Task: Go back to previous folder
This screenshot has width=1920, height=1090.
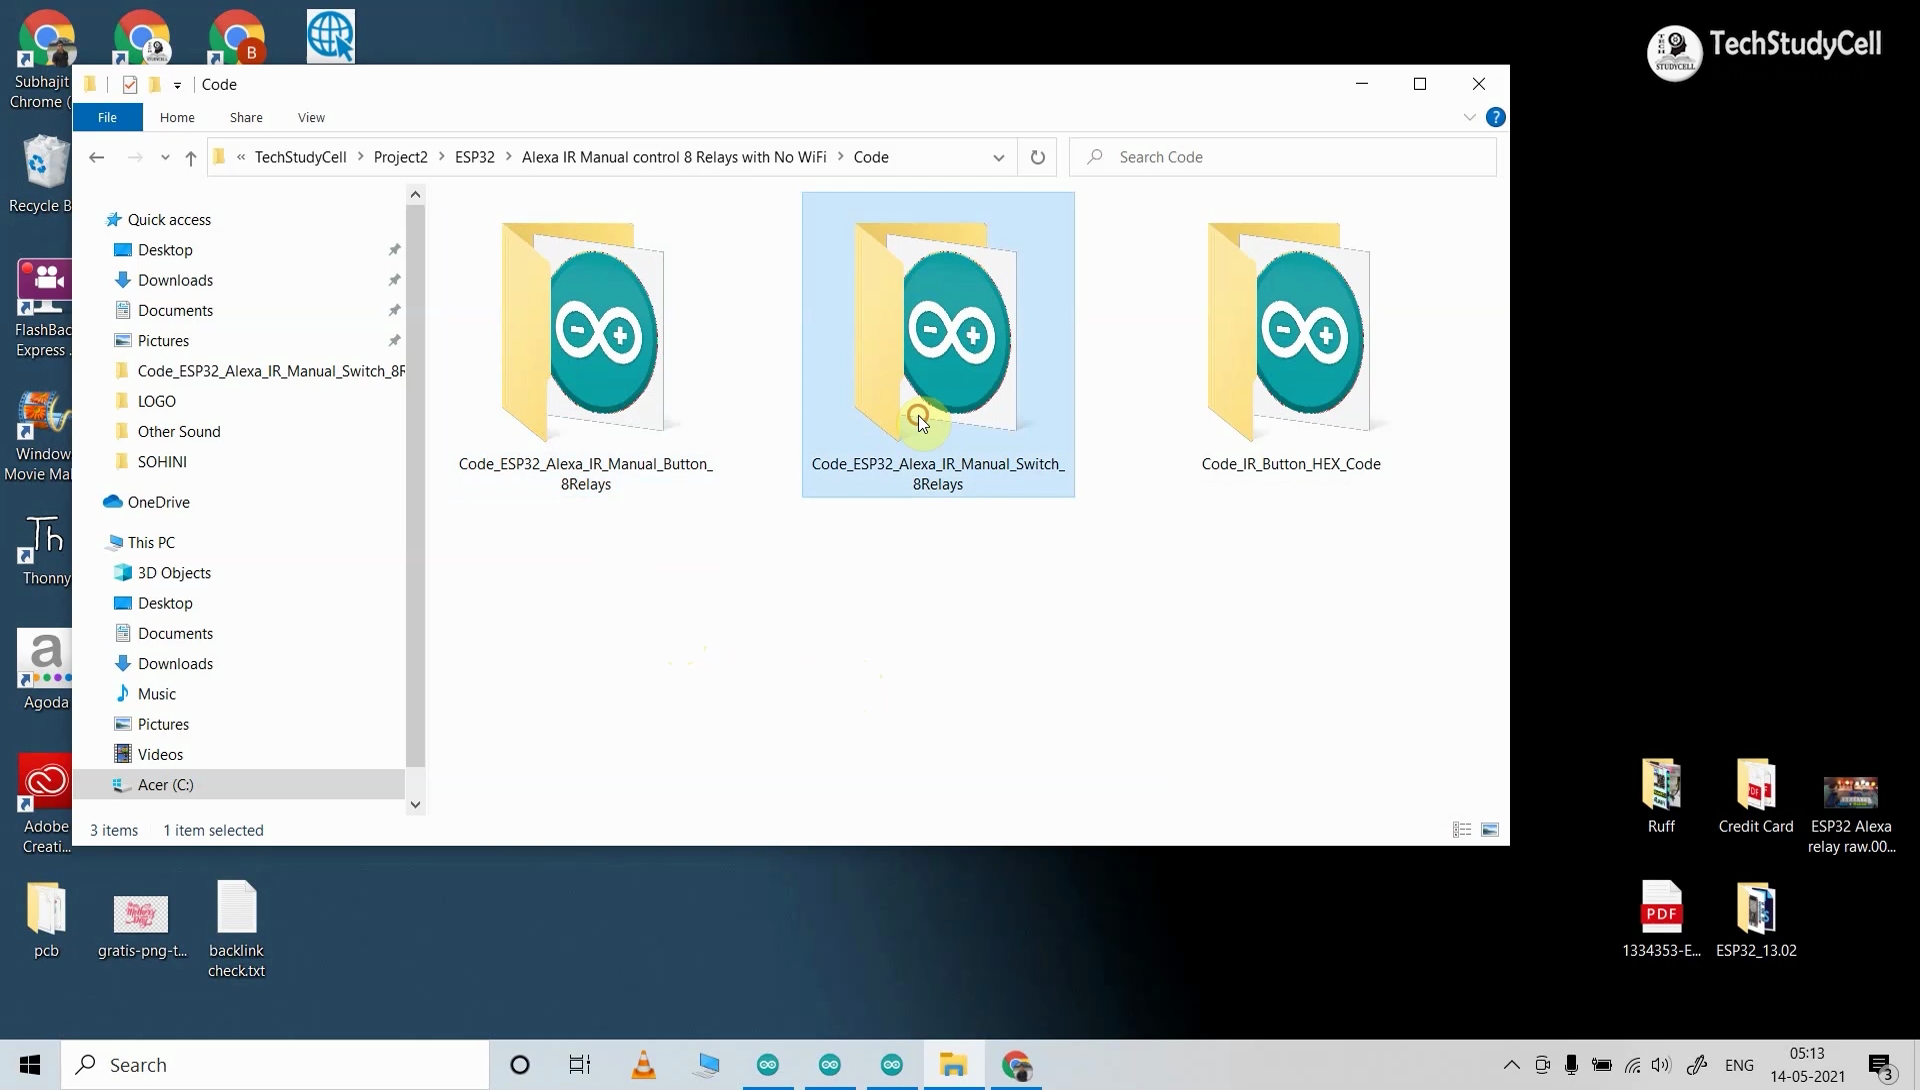Action: point(96,157)
